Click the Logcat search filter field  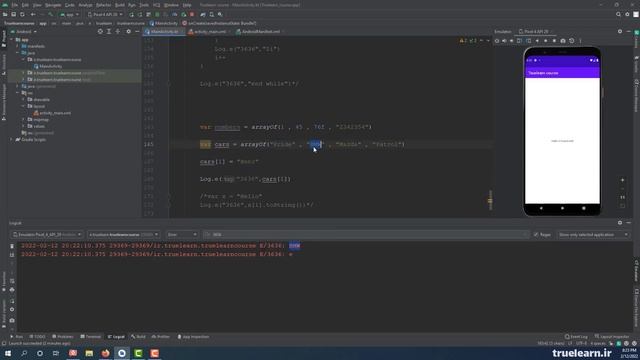click(x=366, y=235)
